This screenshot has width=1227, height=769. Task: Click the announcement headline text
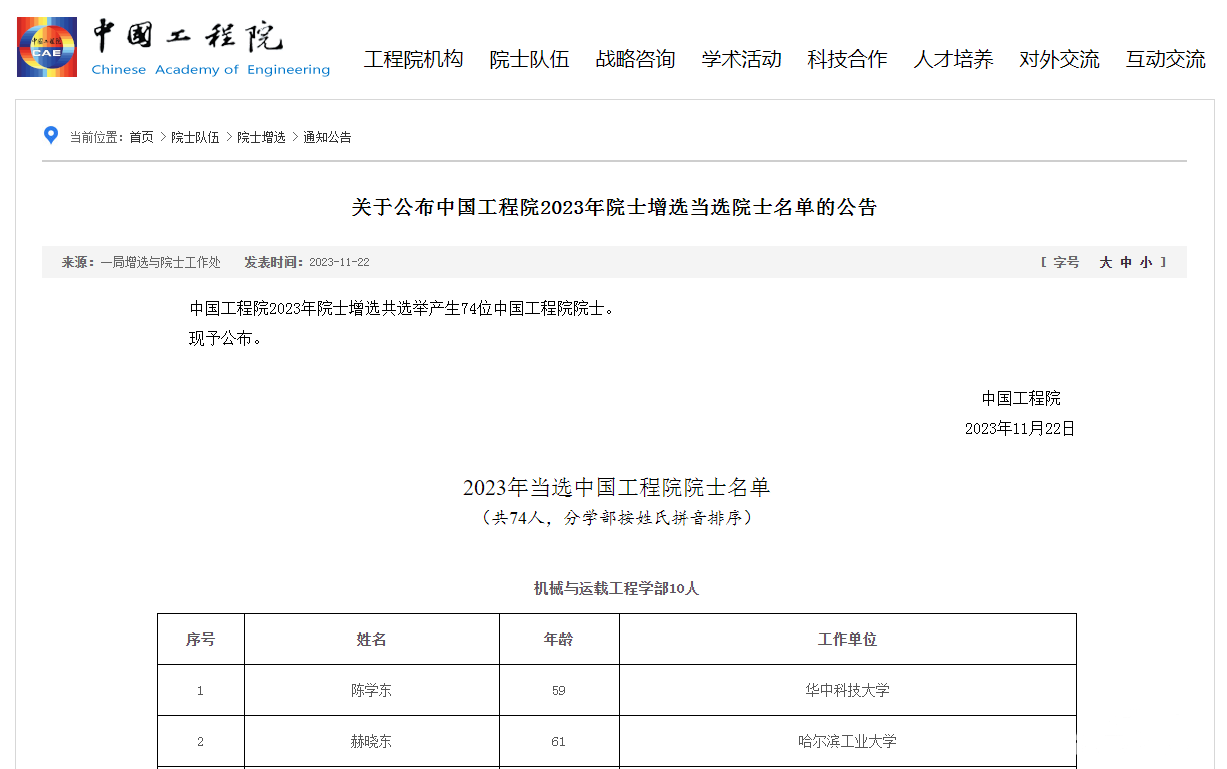pyautogui.click(x=614, y=207)
